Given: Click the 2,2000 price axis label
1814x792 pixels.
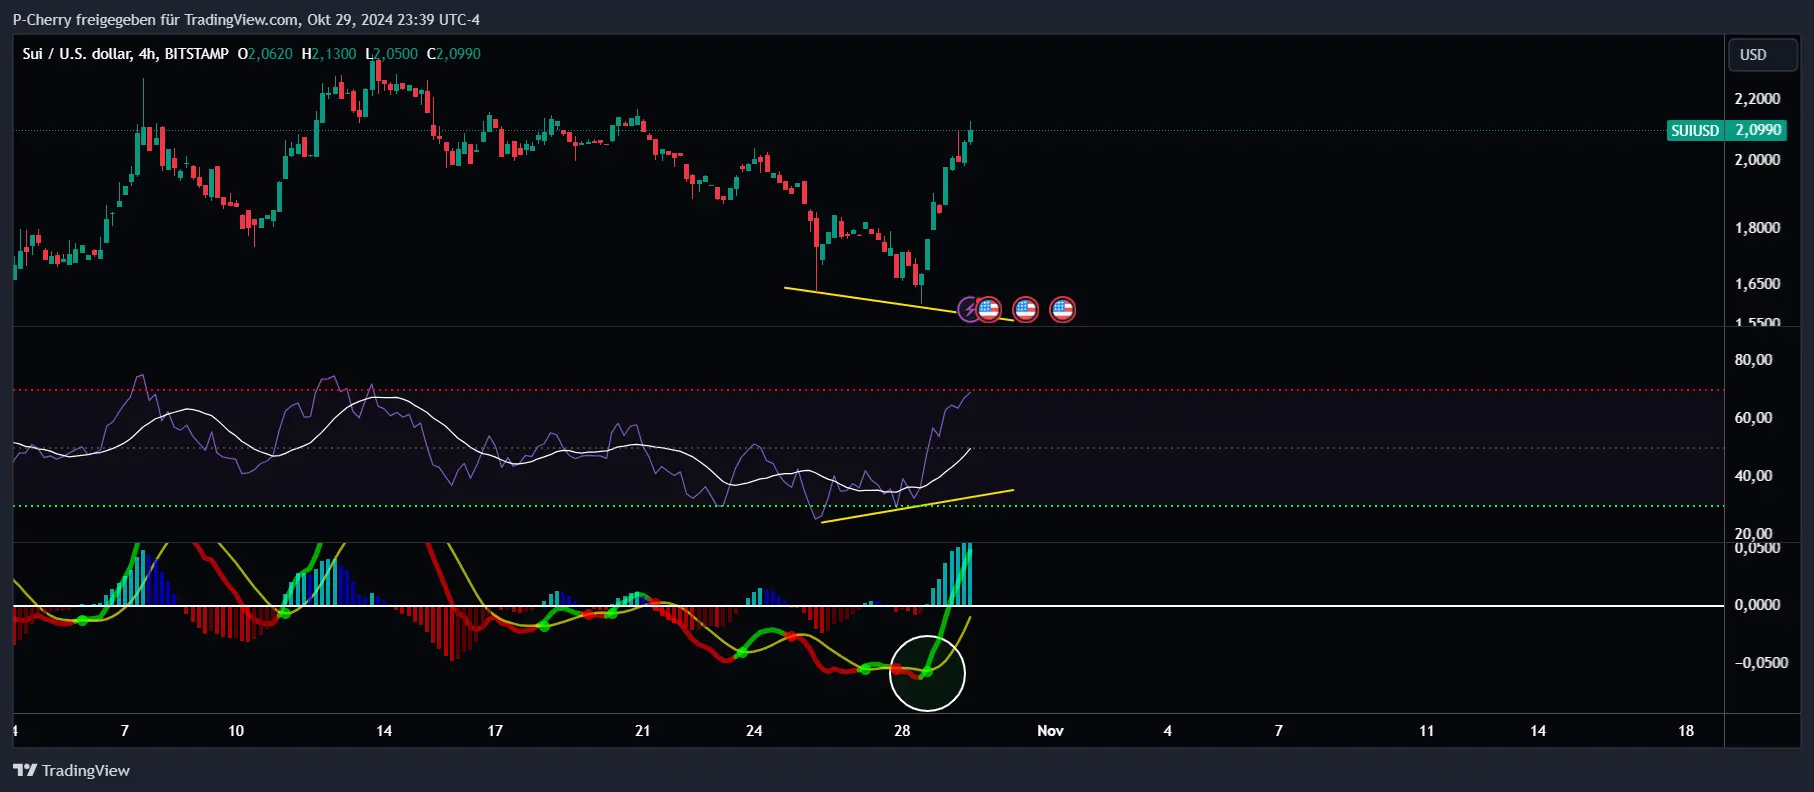Looking at the screenshot, I should pyautogui.click(x=1757, y=99).
